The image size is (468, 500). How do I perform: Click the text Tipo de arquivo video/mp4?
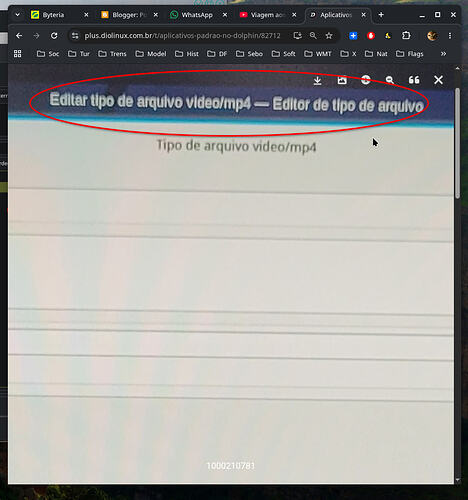click(236, 146)
